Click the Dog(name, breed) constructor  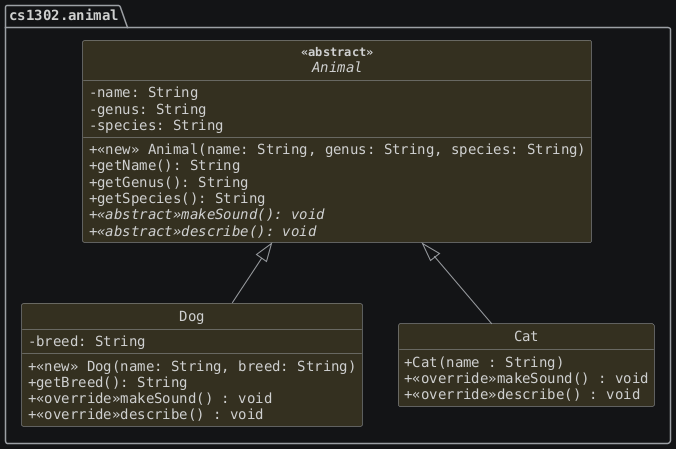point(192,367)
